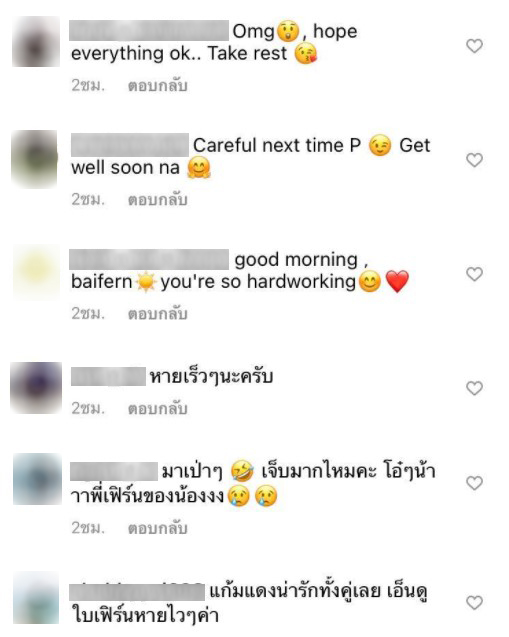Reply to 'you're so hardworking' comment
The image size is (509, 637).
[x=158, y=314]
